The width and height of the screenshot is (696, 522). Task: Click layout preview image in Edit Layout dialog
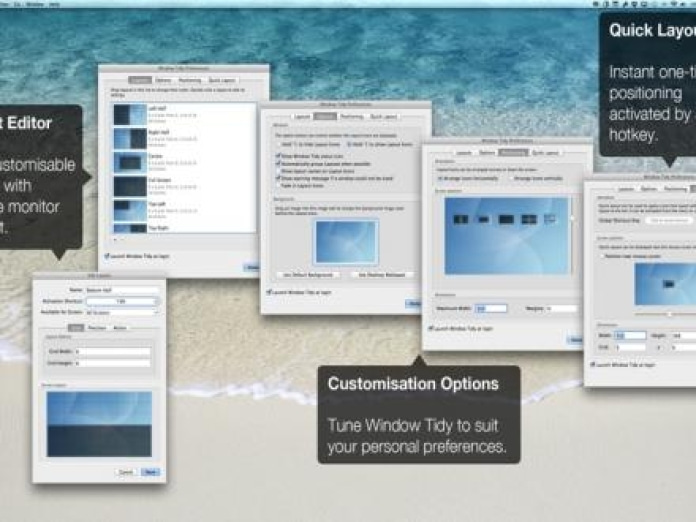99,424
